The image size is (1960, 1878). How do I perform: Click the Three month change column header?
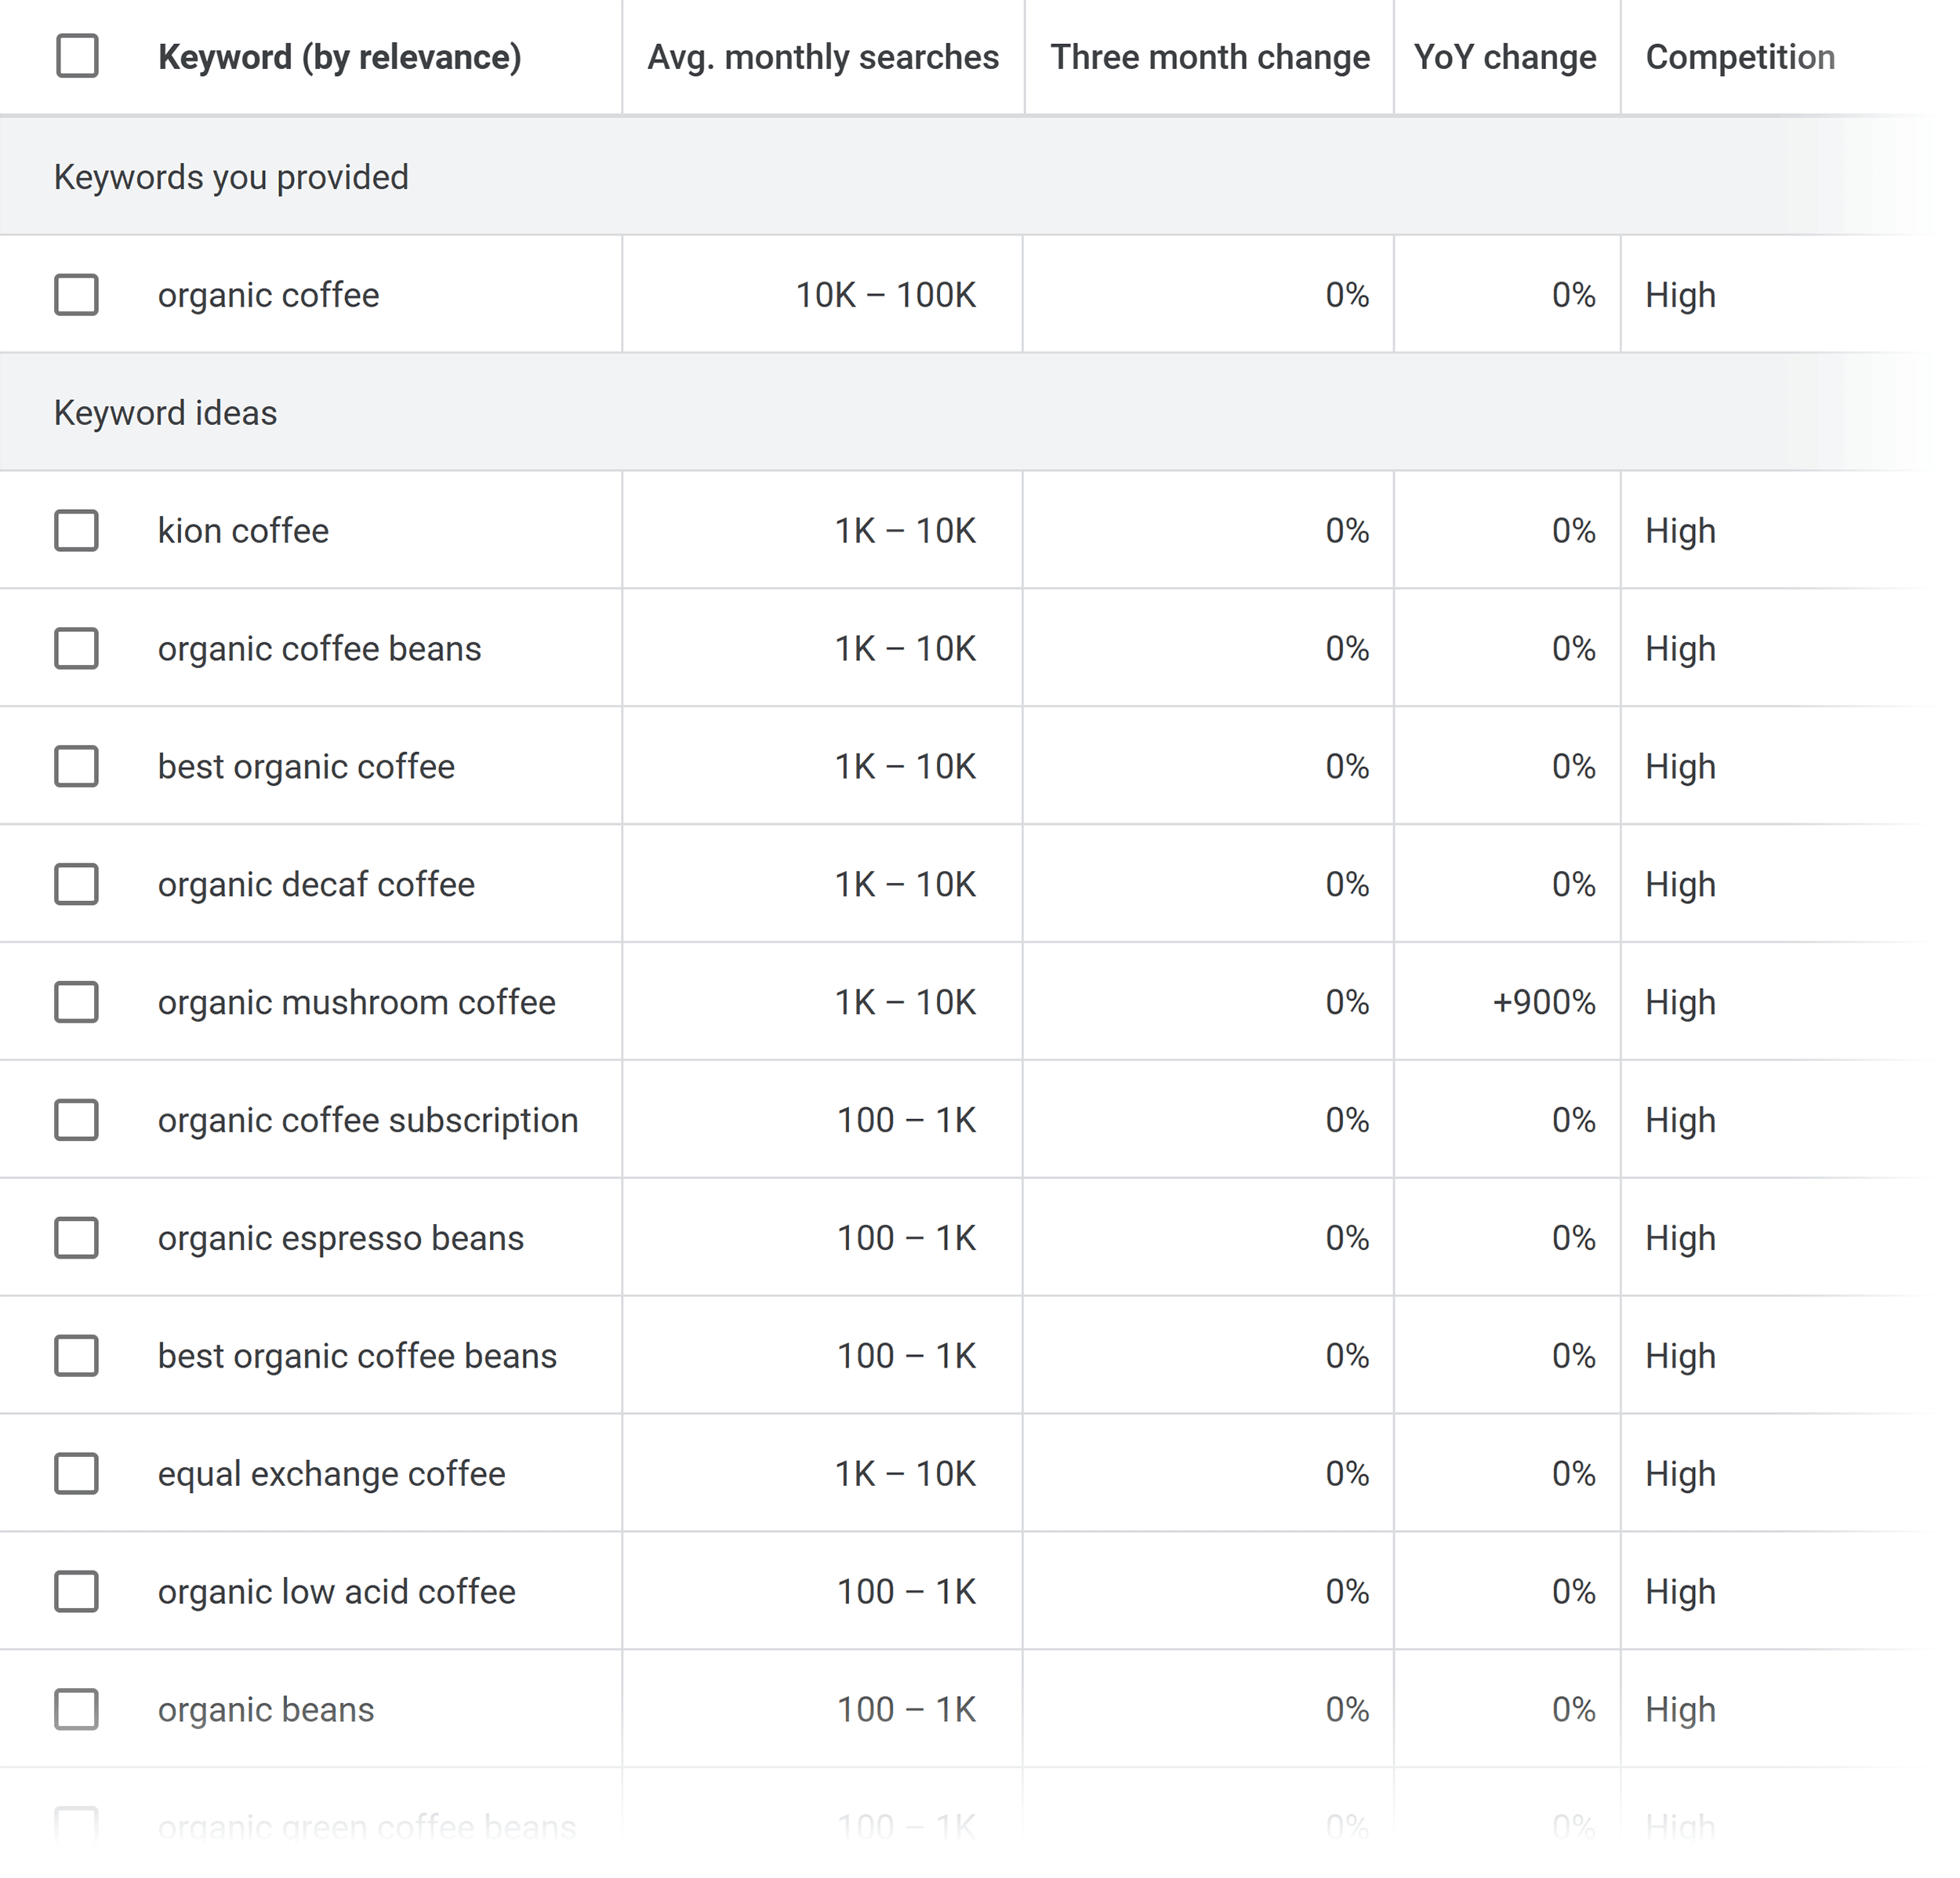tap(1209, 57)
